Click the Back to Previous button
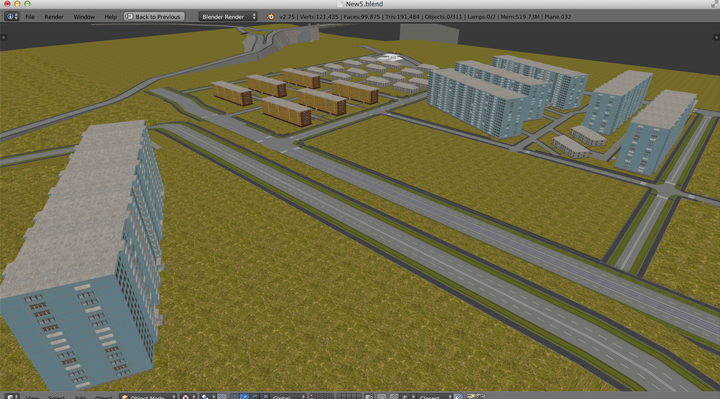This screenshot has height=399, width=720. pos(154,17)
